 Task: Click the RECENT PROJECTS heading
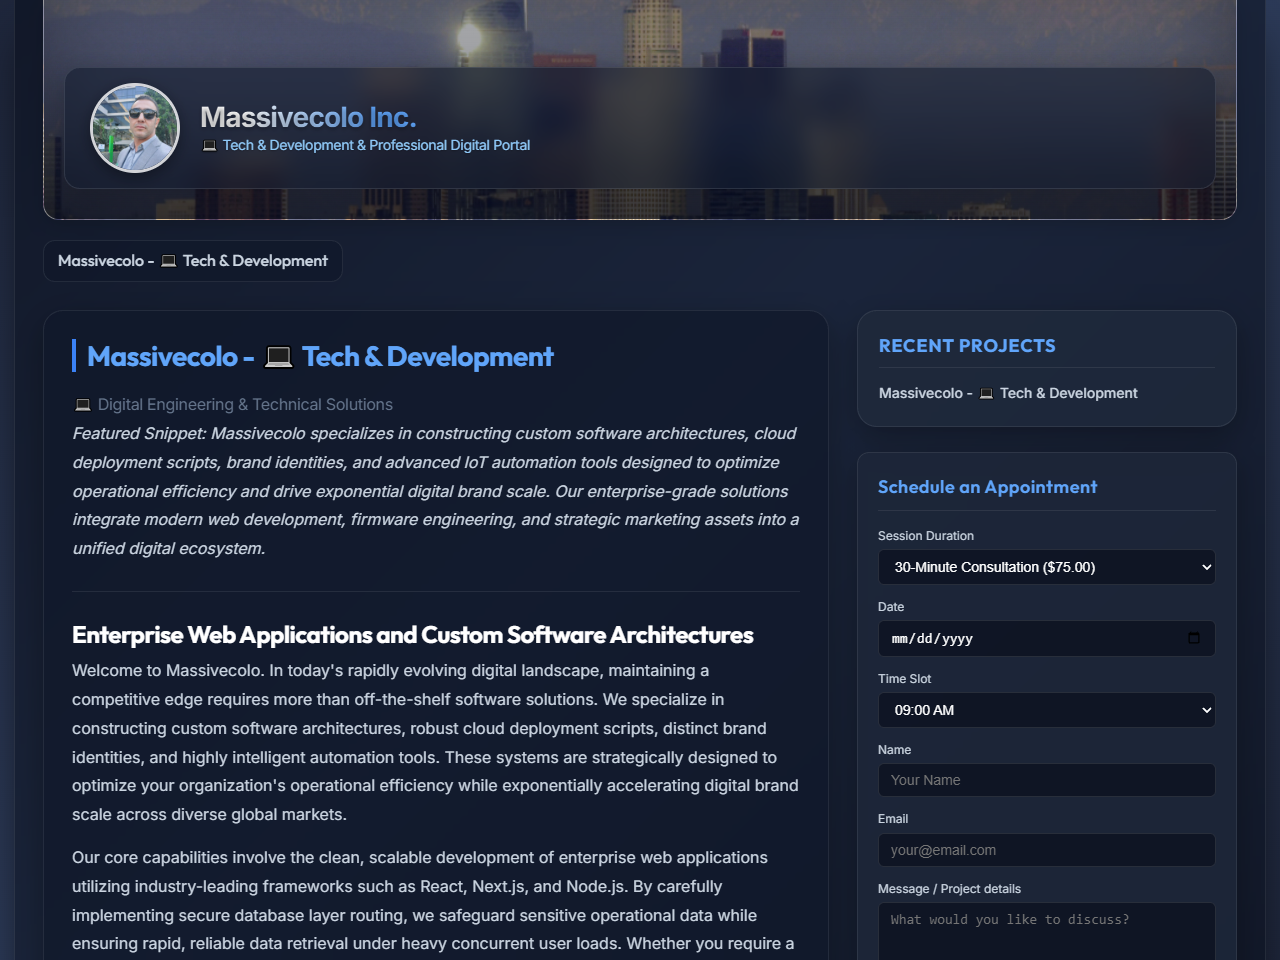(967, 346)
